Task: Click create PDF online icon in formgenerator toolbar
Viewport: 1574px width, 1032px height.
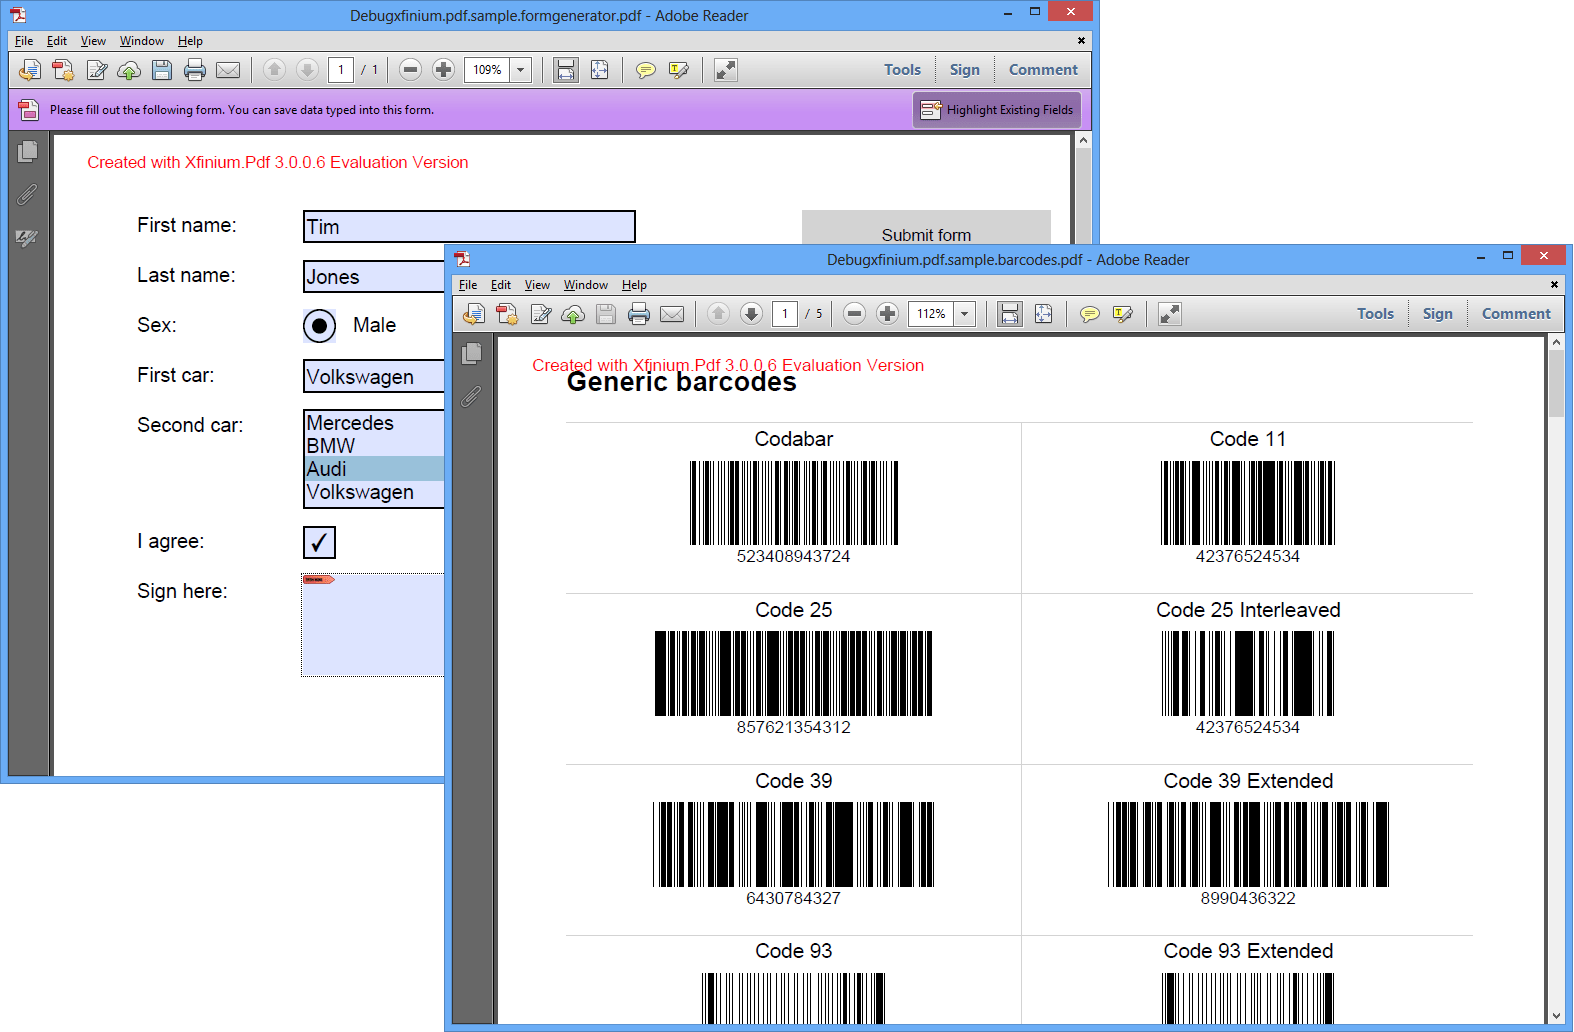Action: click(63, 70)
